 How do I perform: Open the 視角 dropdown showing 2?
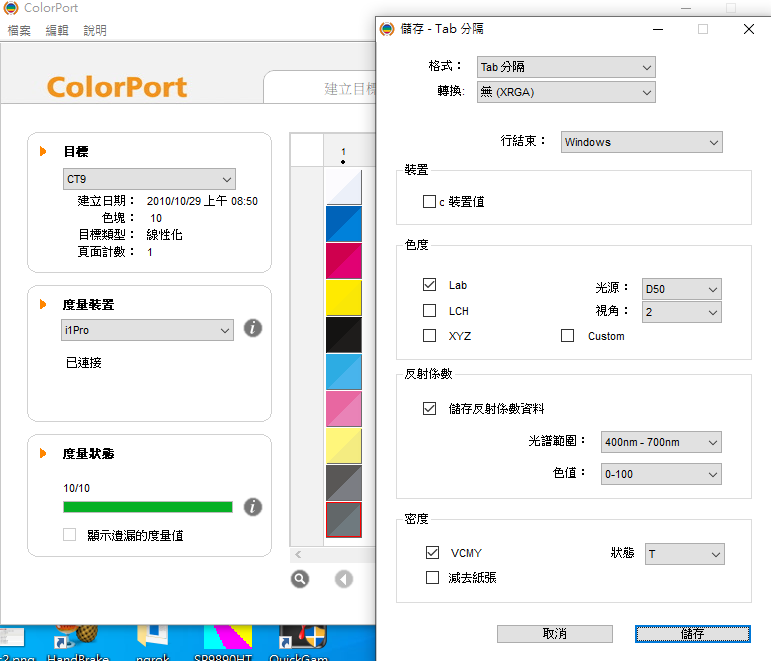coord(682,312)
